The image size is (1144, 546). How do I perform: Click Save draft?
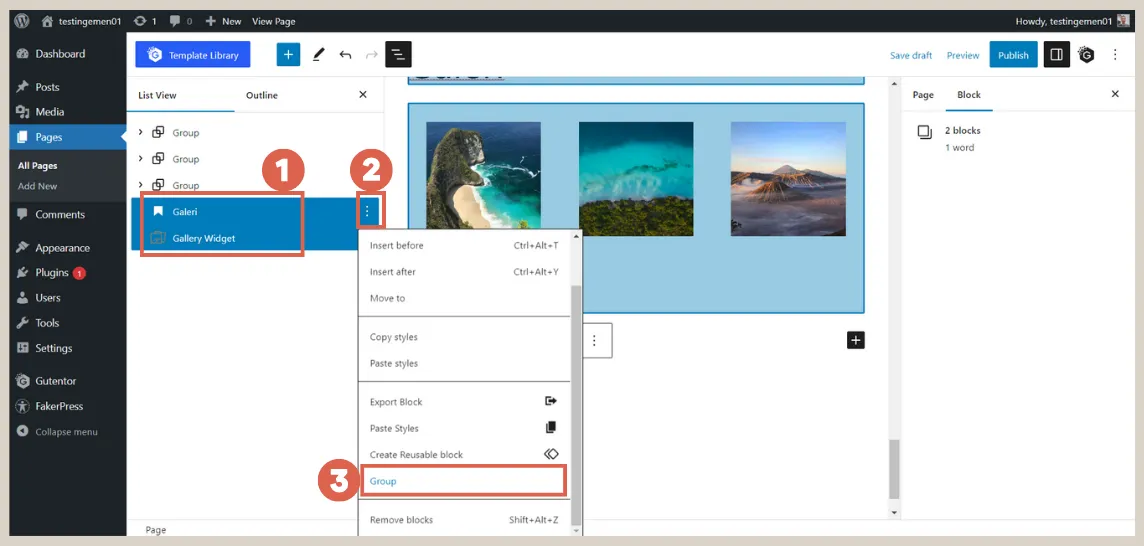click(911, 55)
